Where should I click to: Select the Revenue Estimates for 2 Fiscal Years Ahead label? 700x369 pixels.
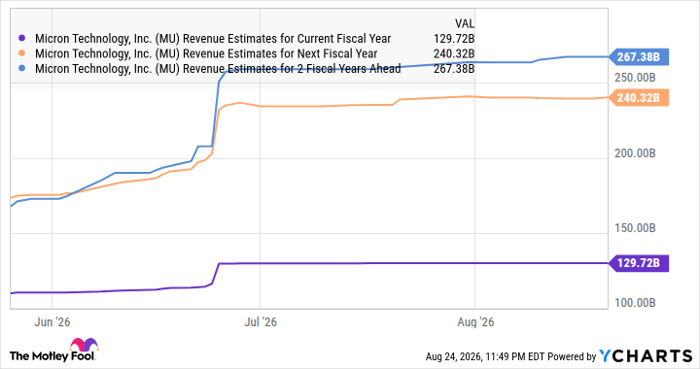[218, 69]
